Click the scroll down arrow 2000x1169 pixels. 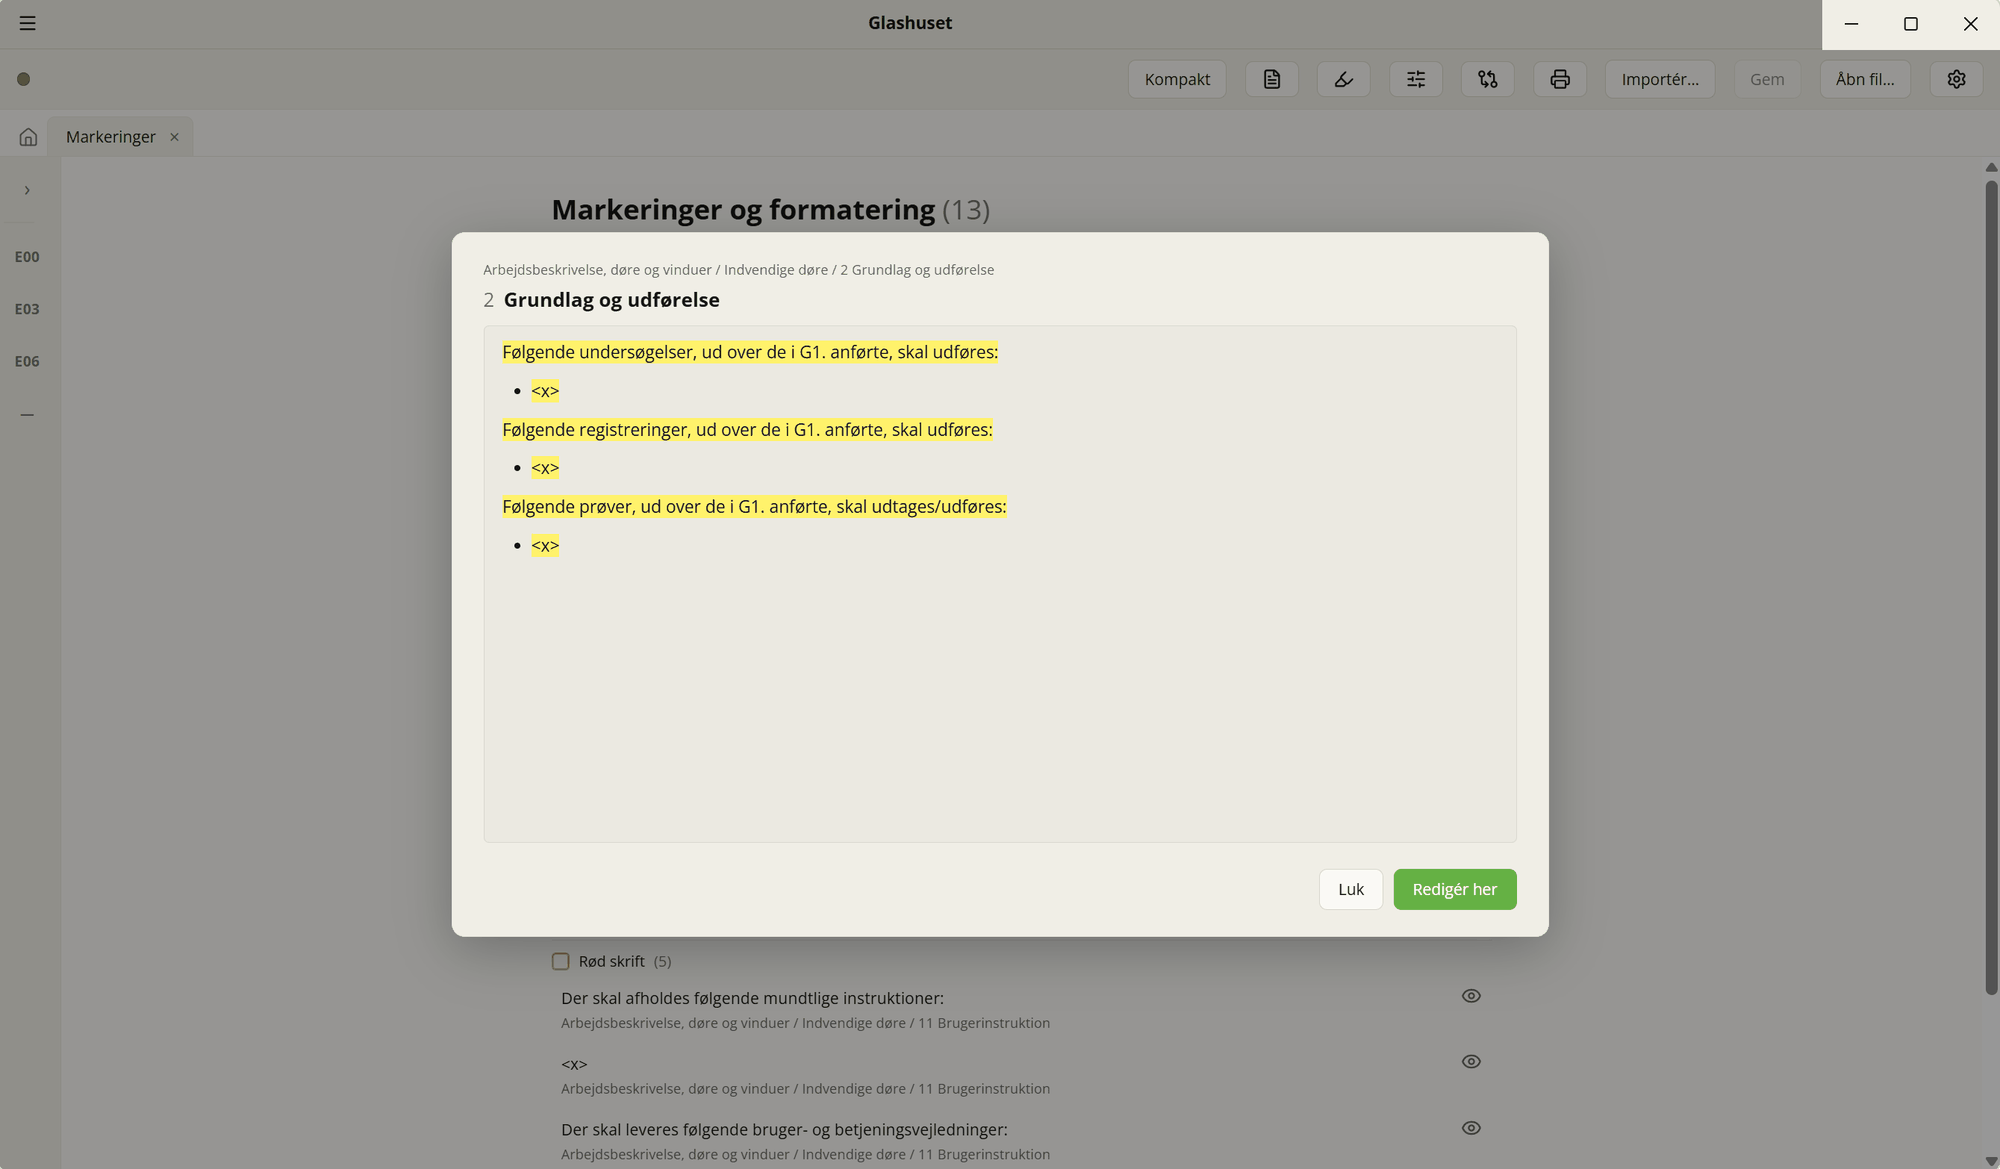click(1991, 1161)
